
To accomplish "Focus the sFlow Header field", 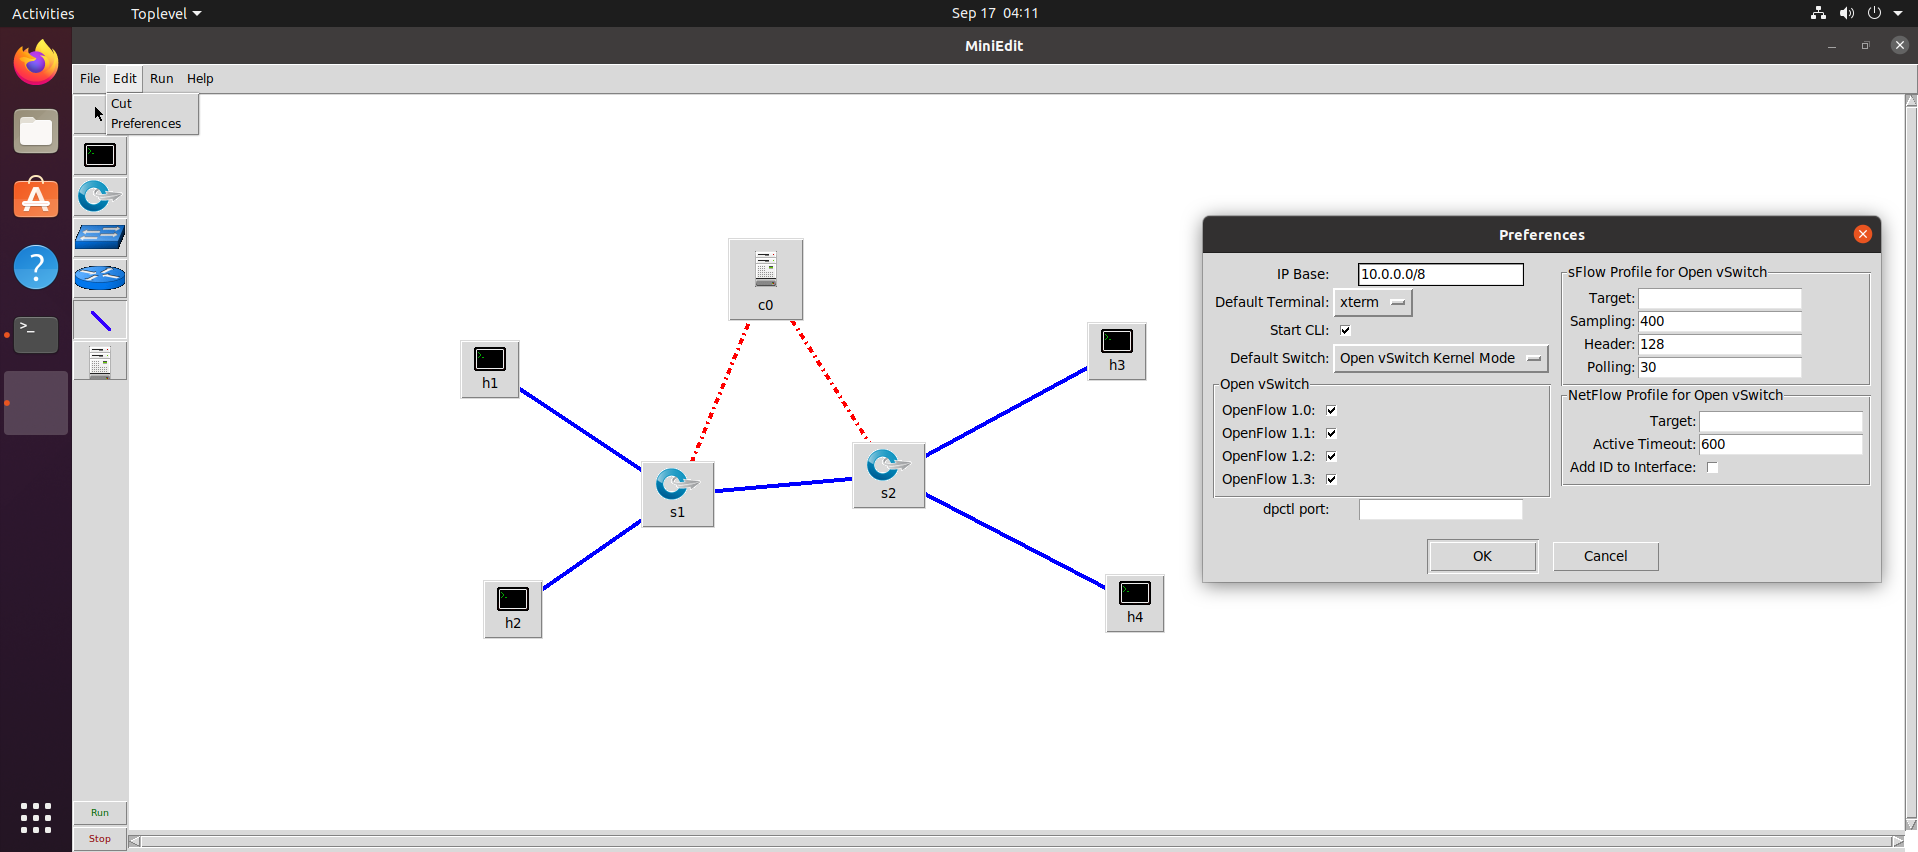I will point(1720,344).
